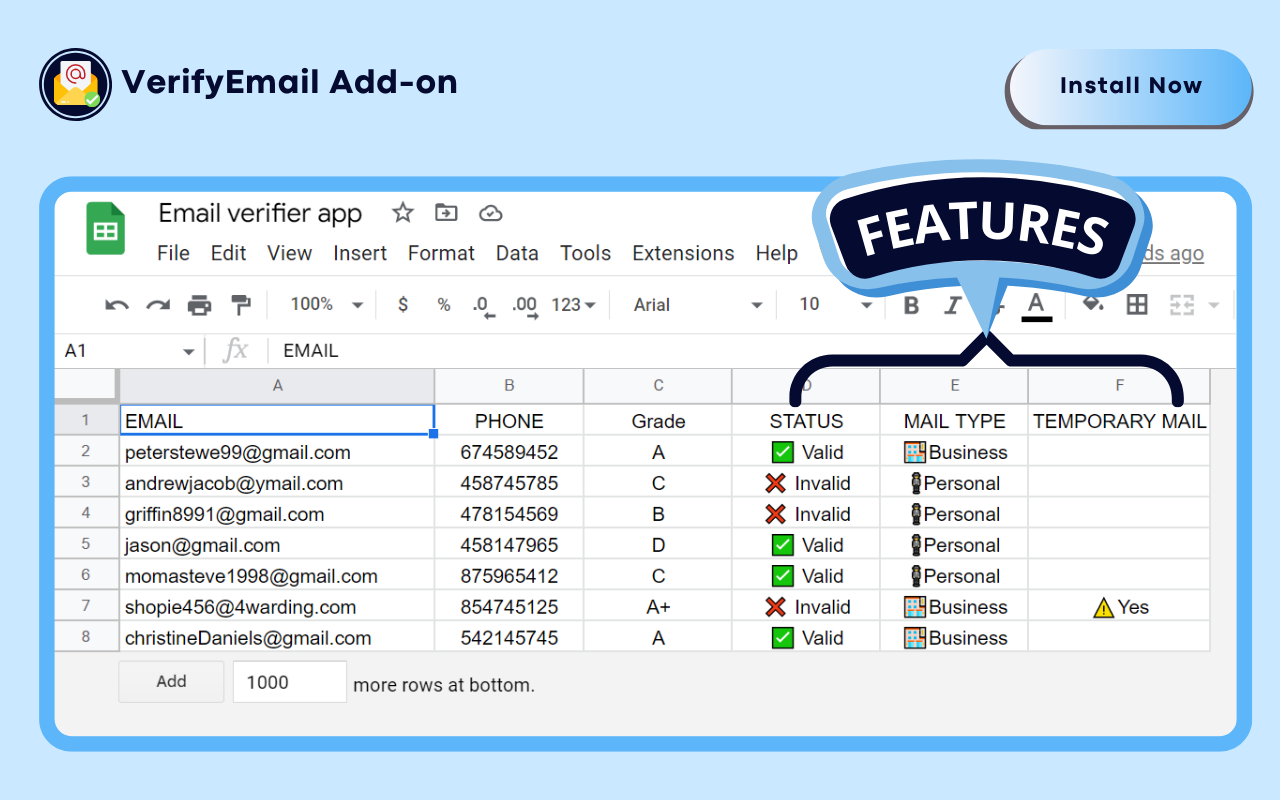Open the Extensions menu
Viewport: 1280px width, 800px height.
(683, 253)
